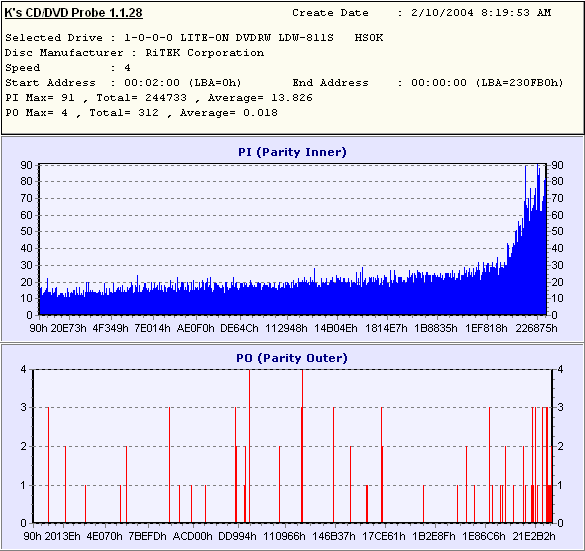Click the PI Max= 91 statistics line
This screenshot has height=551, width=585.
[159, 98]
